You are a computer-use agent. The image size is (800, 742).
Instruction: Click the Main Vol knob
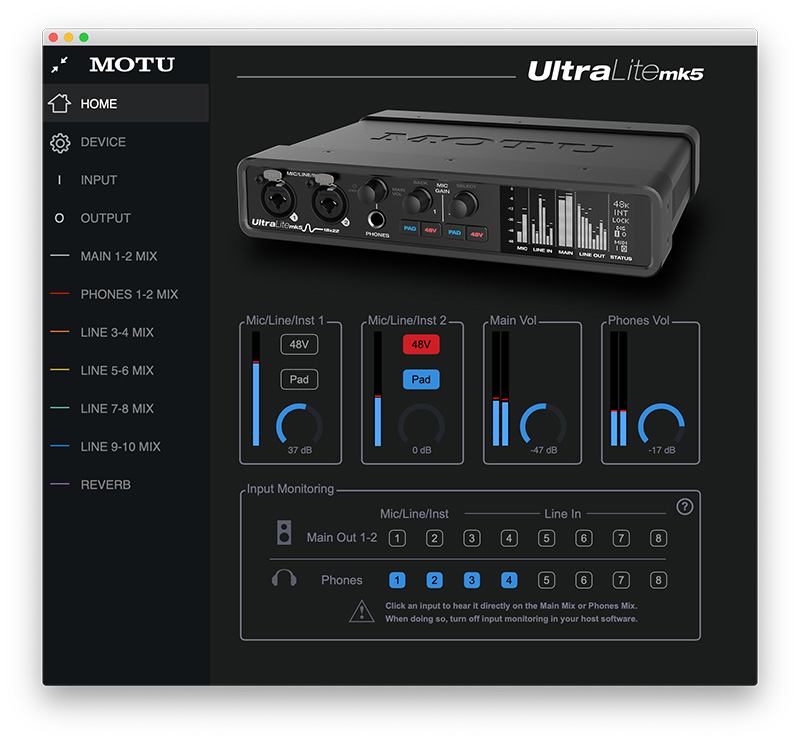(x=543, y=425)
